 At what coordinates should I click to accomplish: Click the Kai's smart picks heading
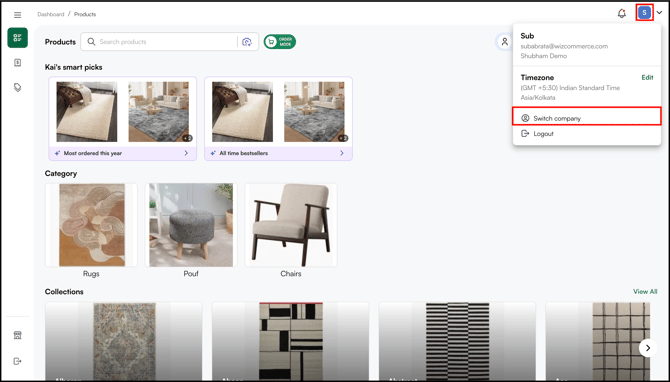[x=73, y=67]
